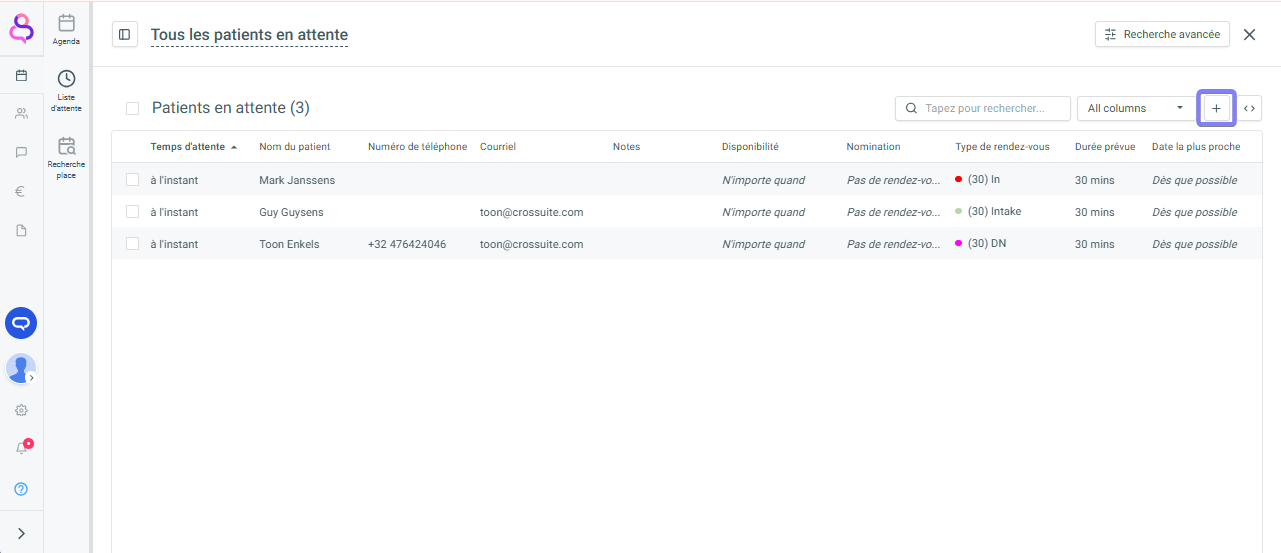This screenshot has width=1281, height=553.
Task: Expand table width with arrows button
Action: [x=1249, y=108]
